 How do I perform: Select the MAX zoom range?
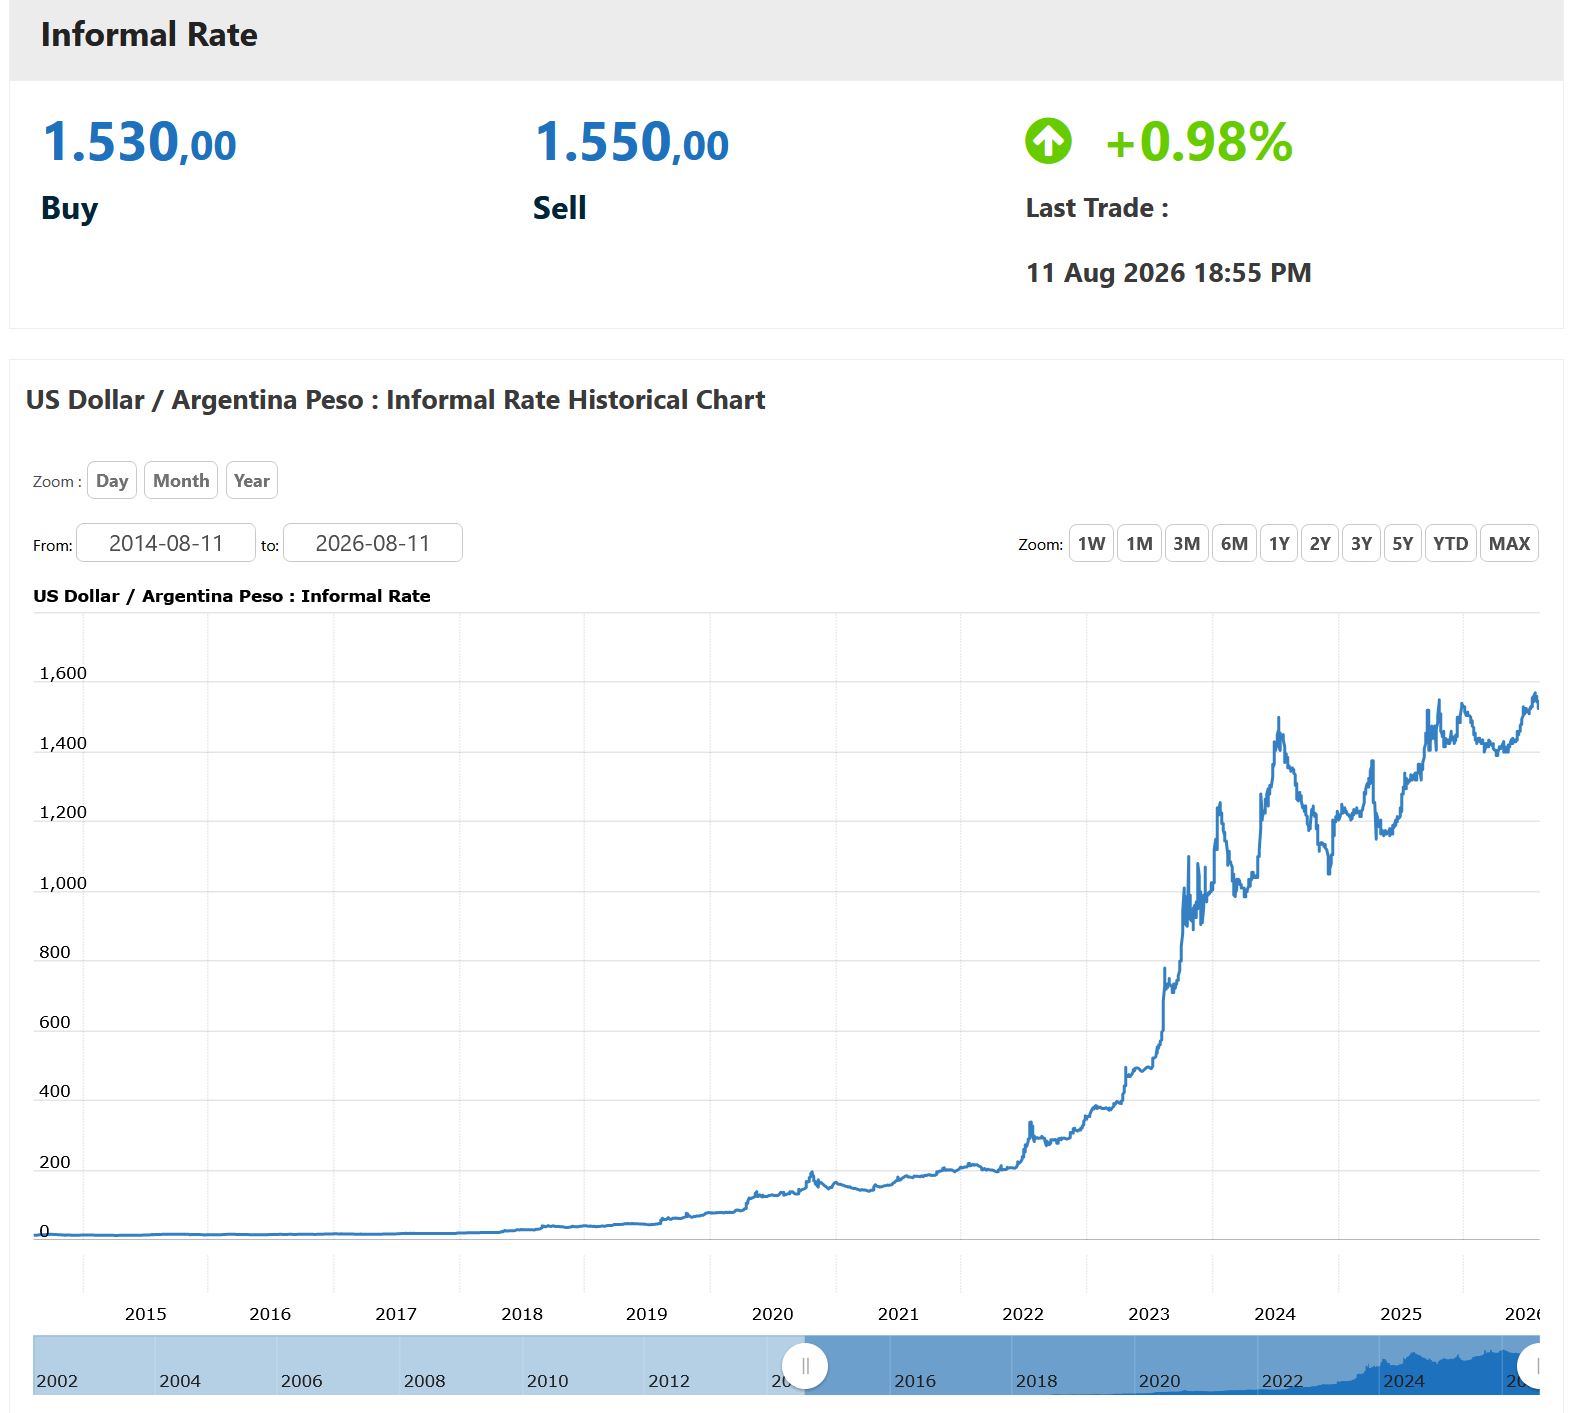tap(1509, 544)
